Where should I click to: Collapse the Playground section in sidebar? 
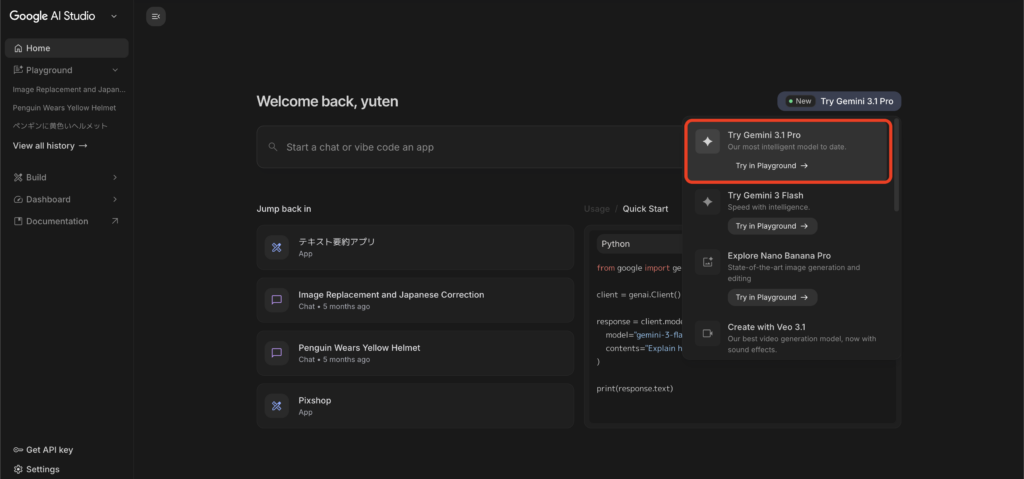115,70
